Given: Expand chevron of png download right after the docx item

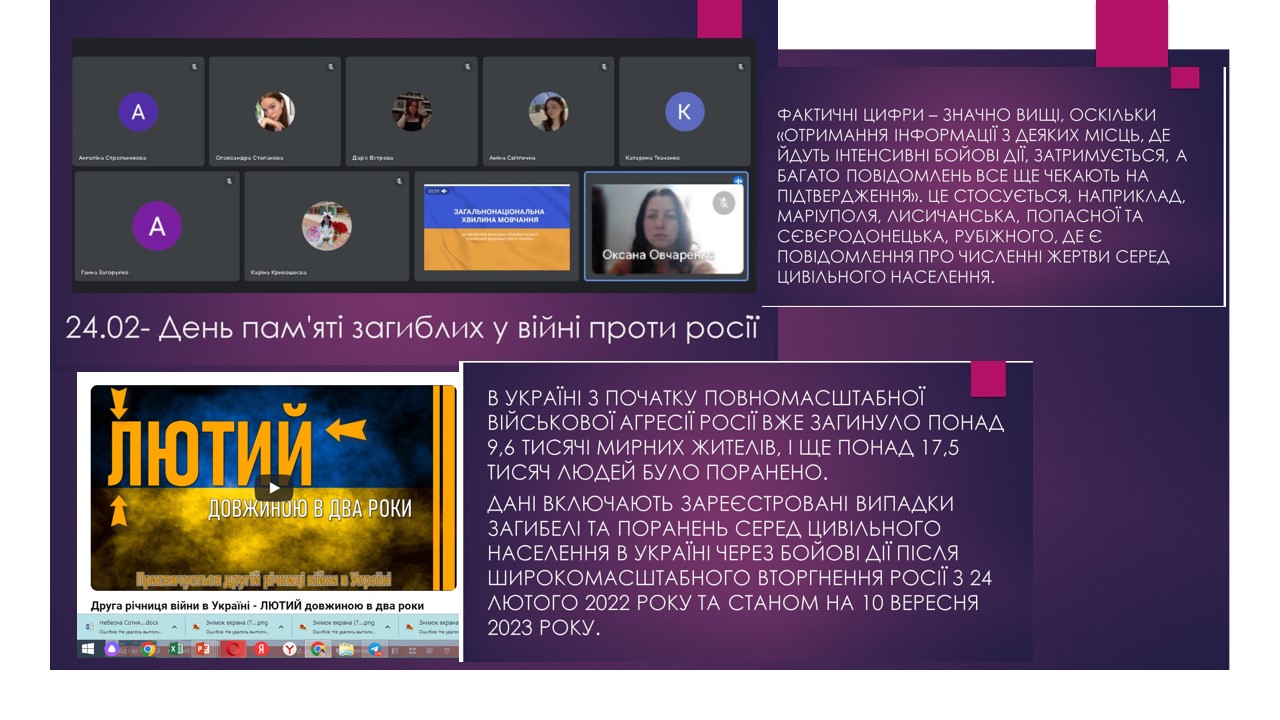Looking at the screenshot, I should click(281, 627).
